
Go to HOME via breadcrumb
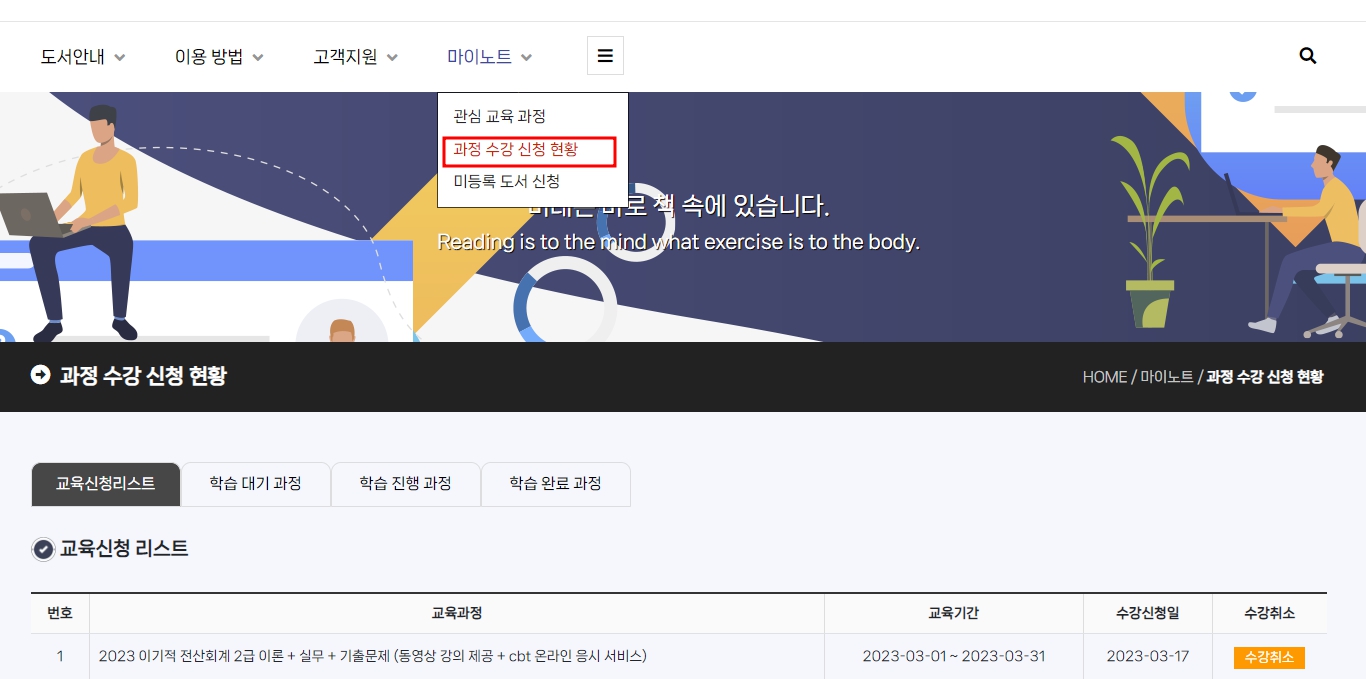click(1104, 377)
